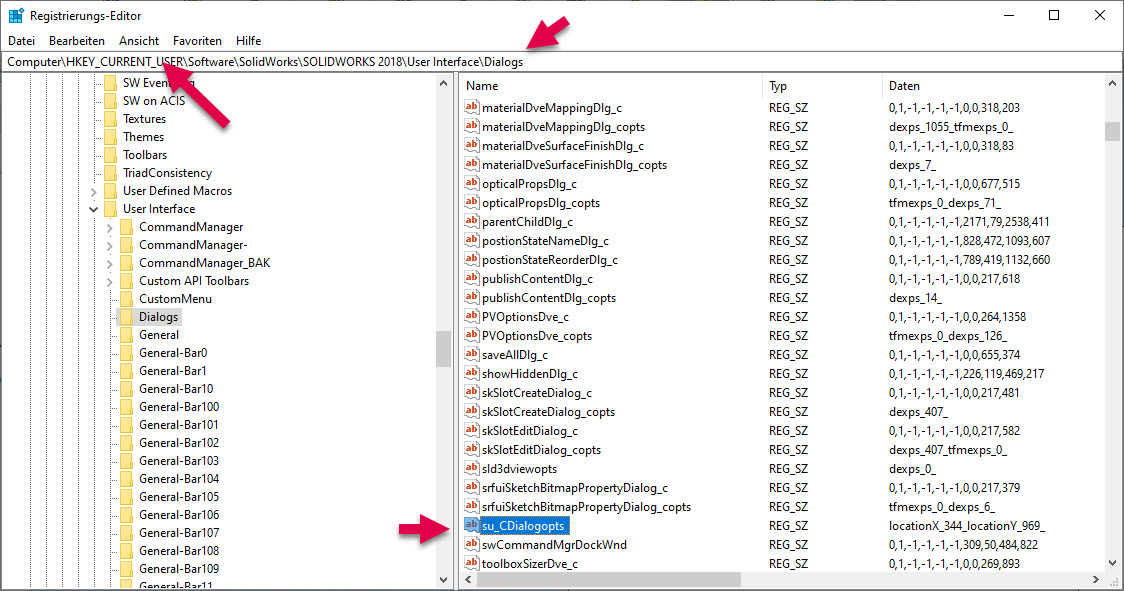Open the Hilfe menu
Screen dimensions: 1124x591
(x=249, y=41)
